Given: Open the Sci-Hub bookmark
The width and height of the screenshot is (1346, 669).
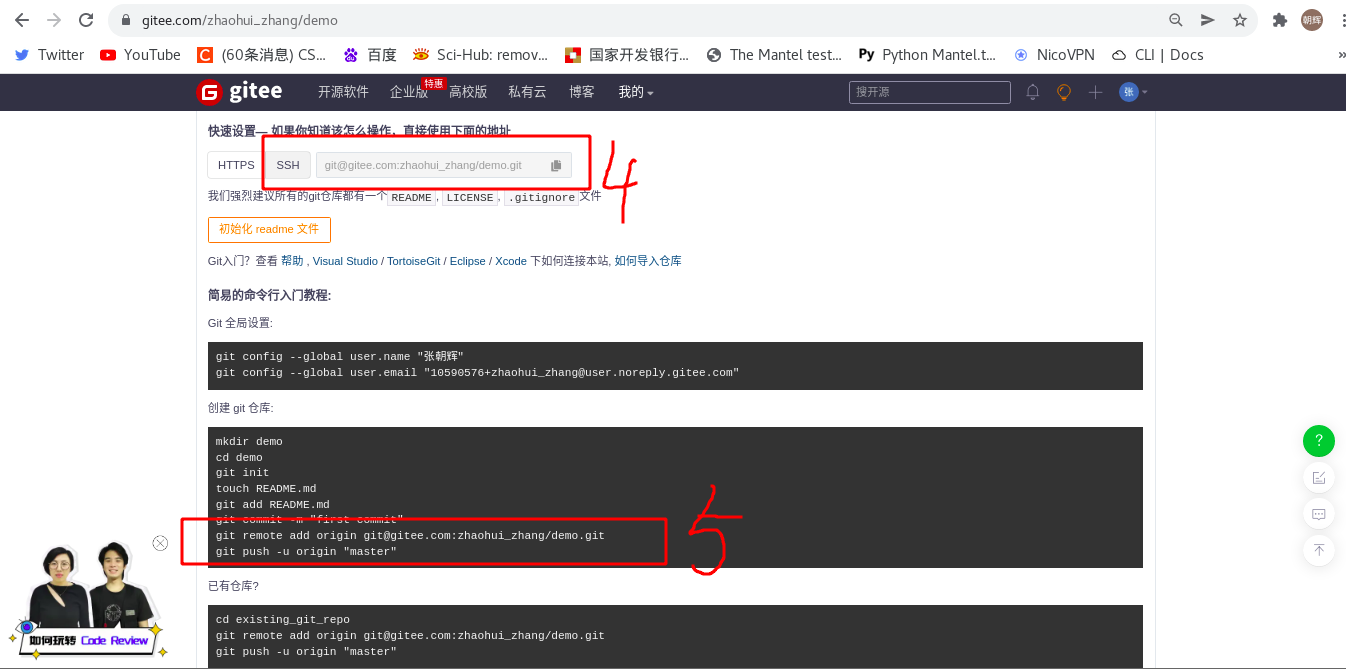Looking at the screenshot, I should coord(481,55).
